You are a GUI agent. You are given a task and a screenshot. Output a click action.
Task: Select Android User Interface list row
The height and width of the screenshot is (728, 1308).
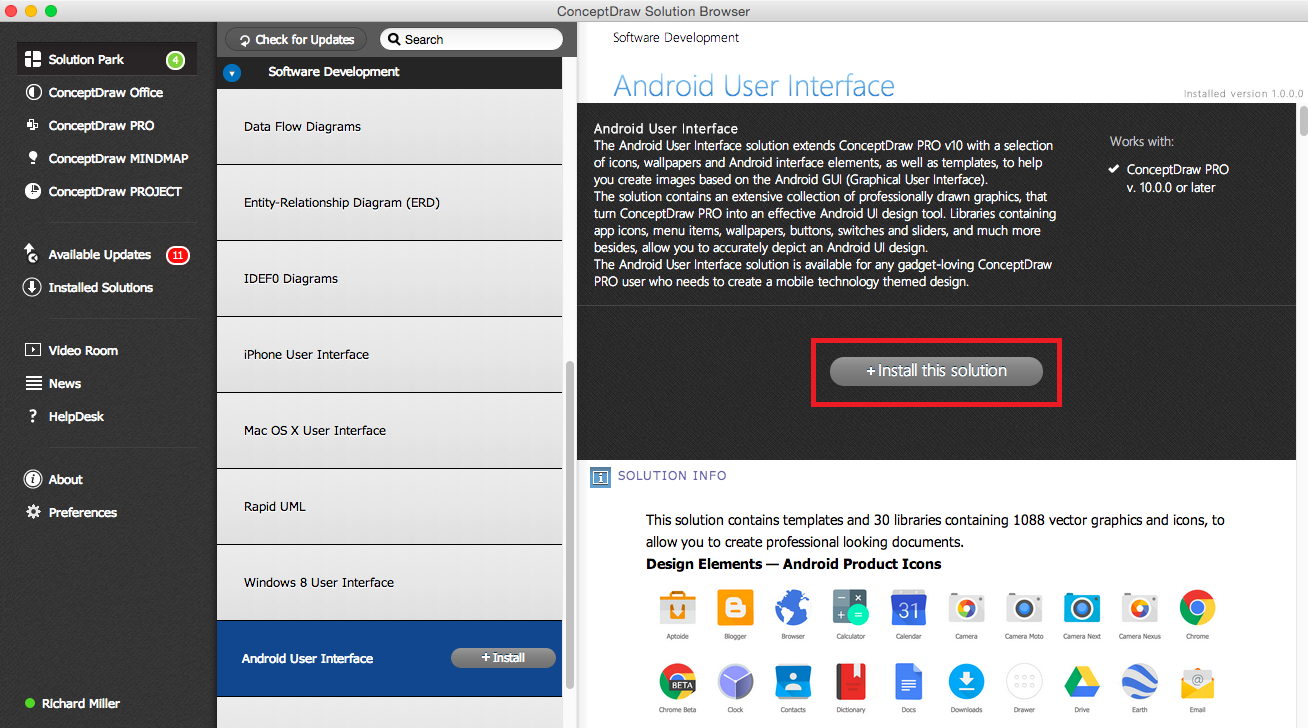tap(390, 659)
